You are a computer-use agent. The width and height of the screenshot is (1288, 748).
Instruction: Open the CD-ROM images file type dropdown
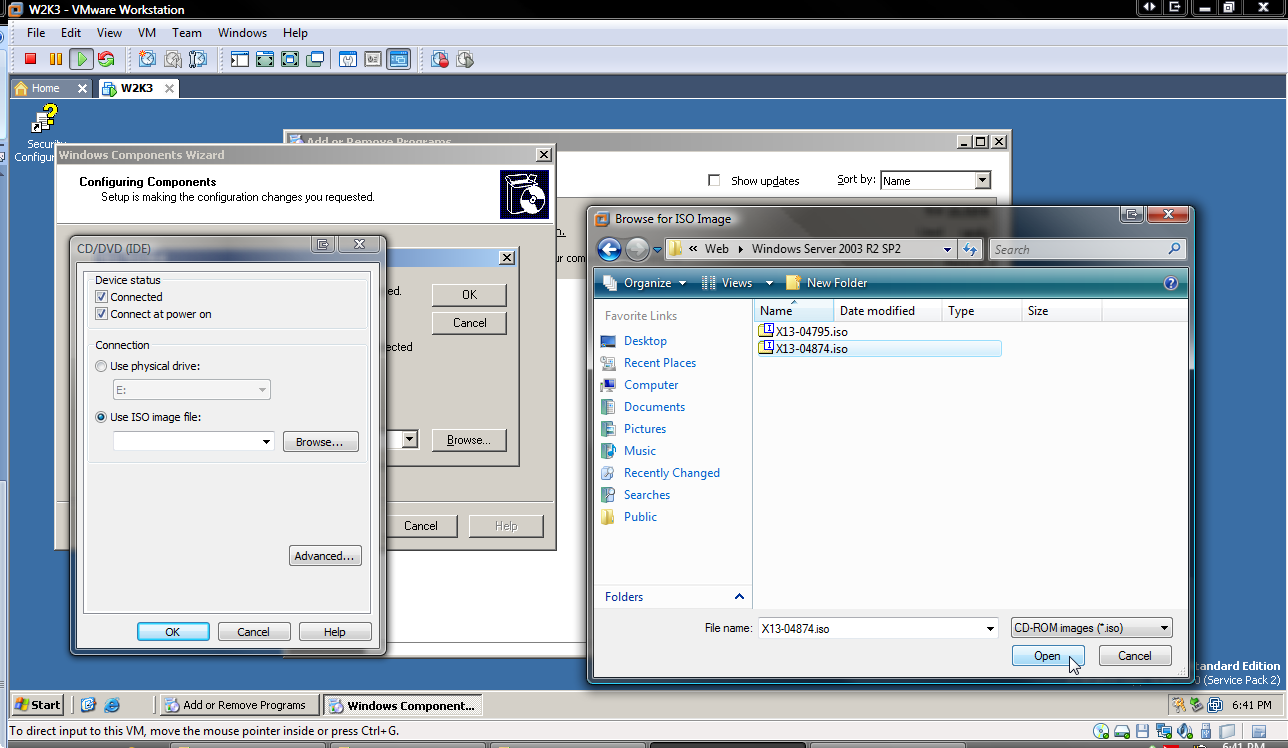1091,628
